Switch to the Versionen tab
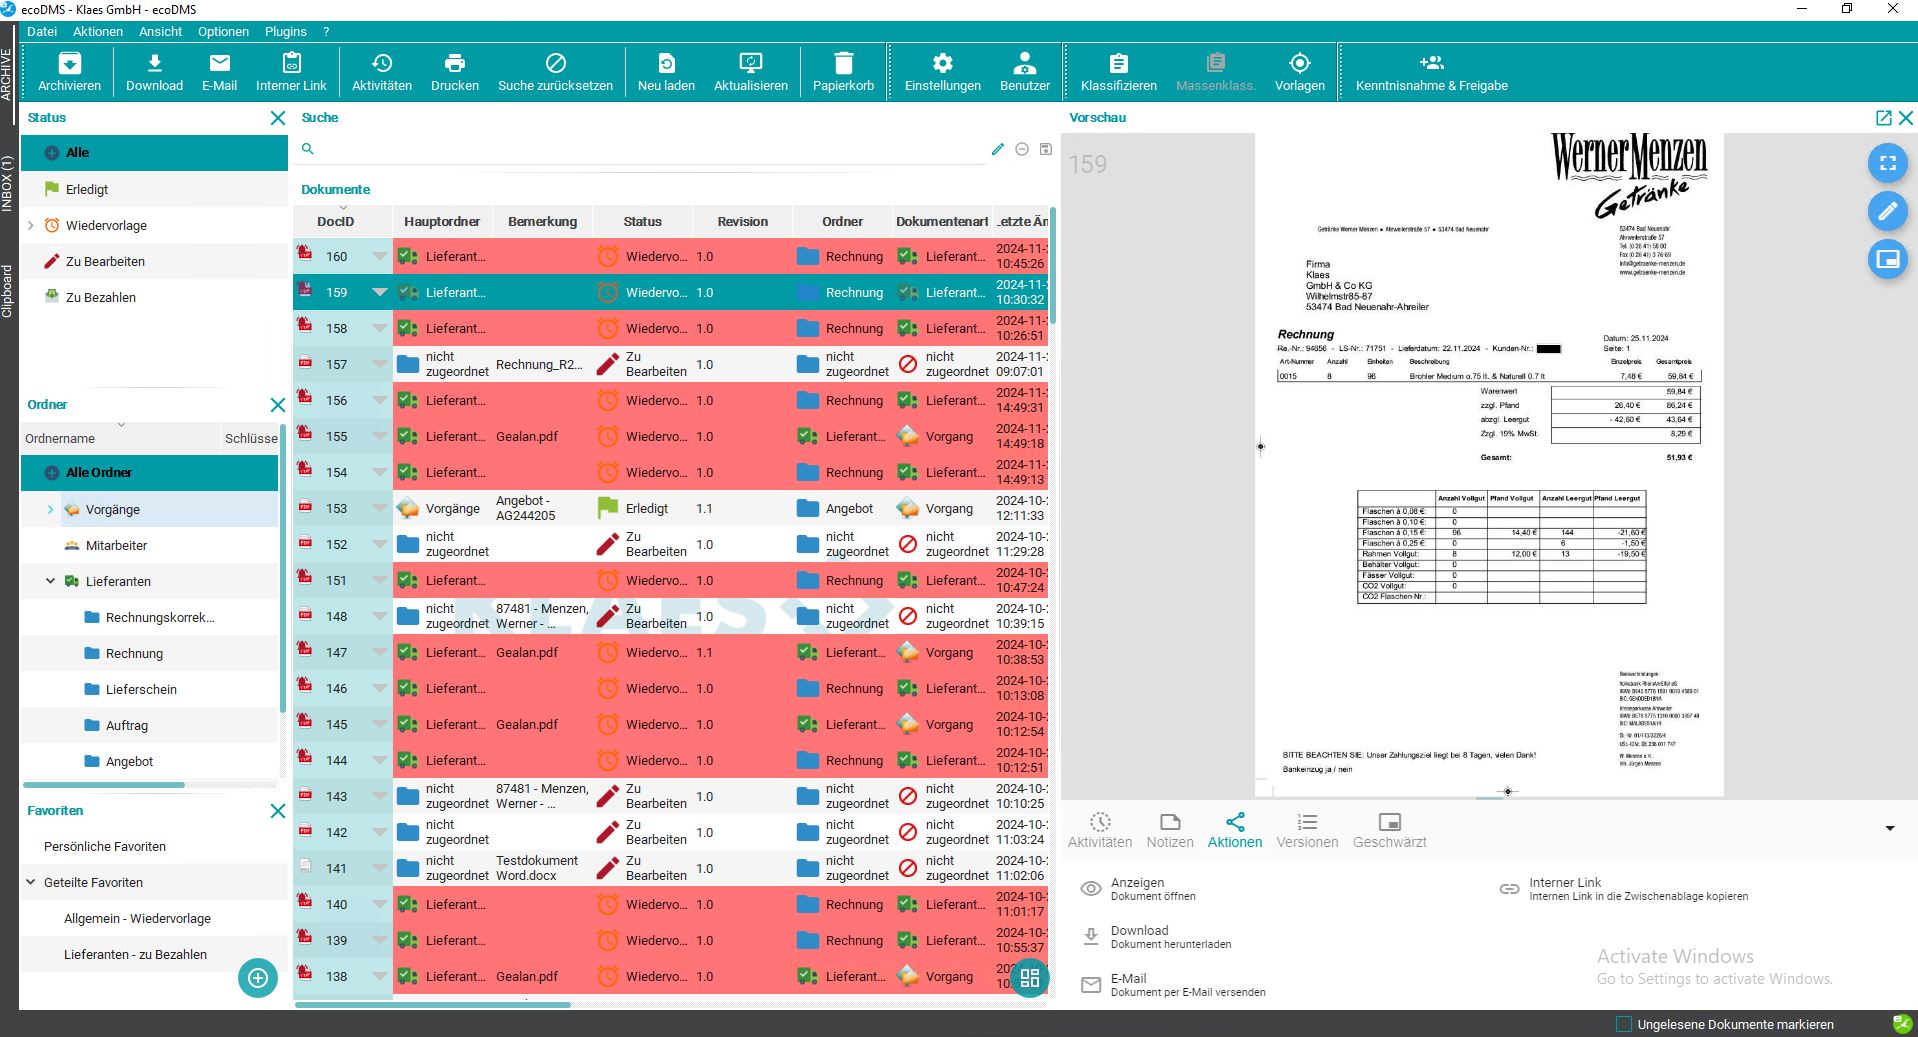Image resolution: width=1918 pixels, height=1037 pixels. 1306,830
